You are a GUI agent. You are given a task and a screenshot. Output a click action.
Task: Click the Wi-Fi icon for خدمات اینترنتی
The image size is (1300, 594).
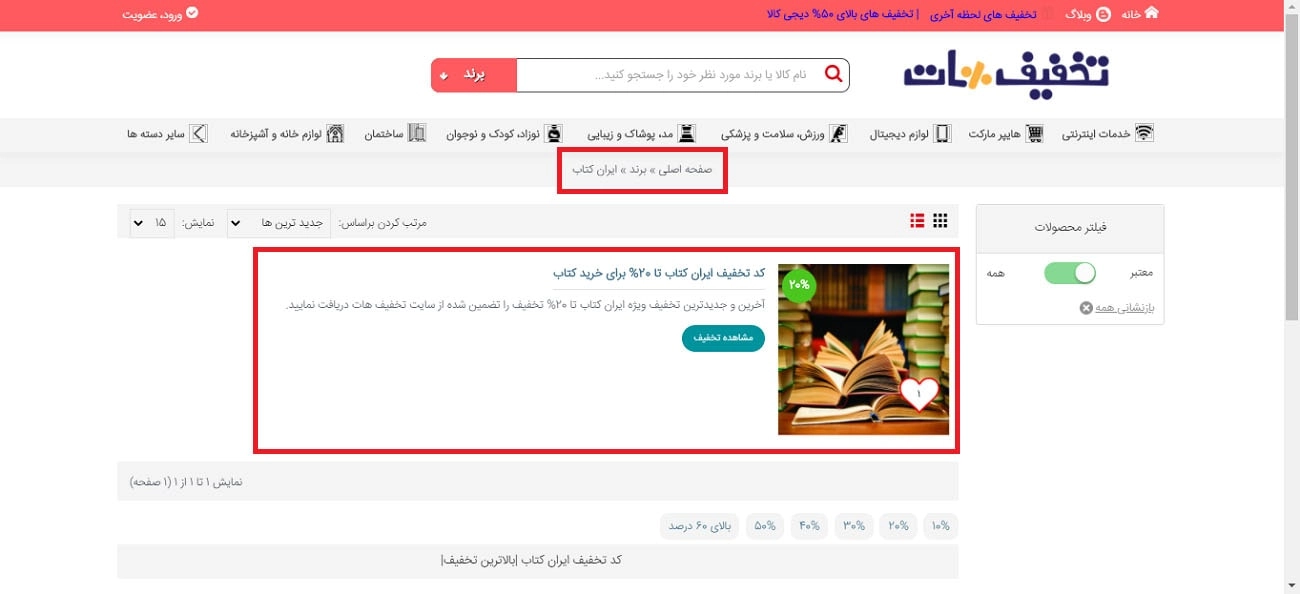click(x=1144, y=134)
